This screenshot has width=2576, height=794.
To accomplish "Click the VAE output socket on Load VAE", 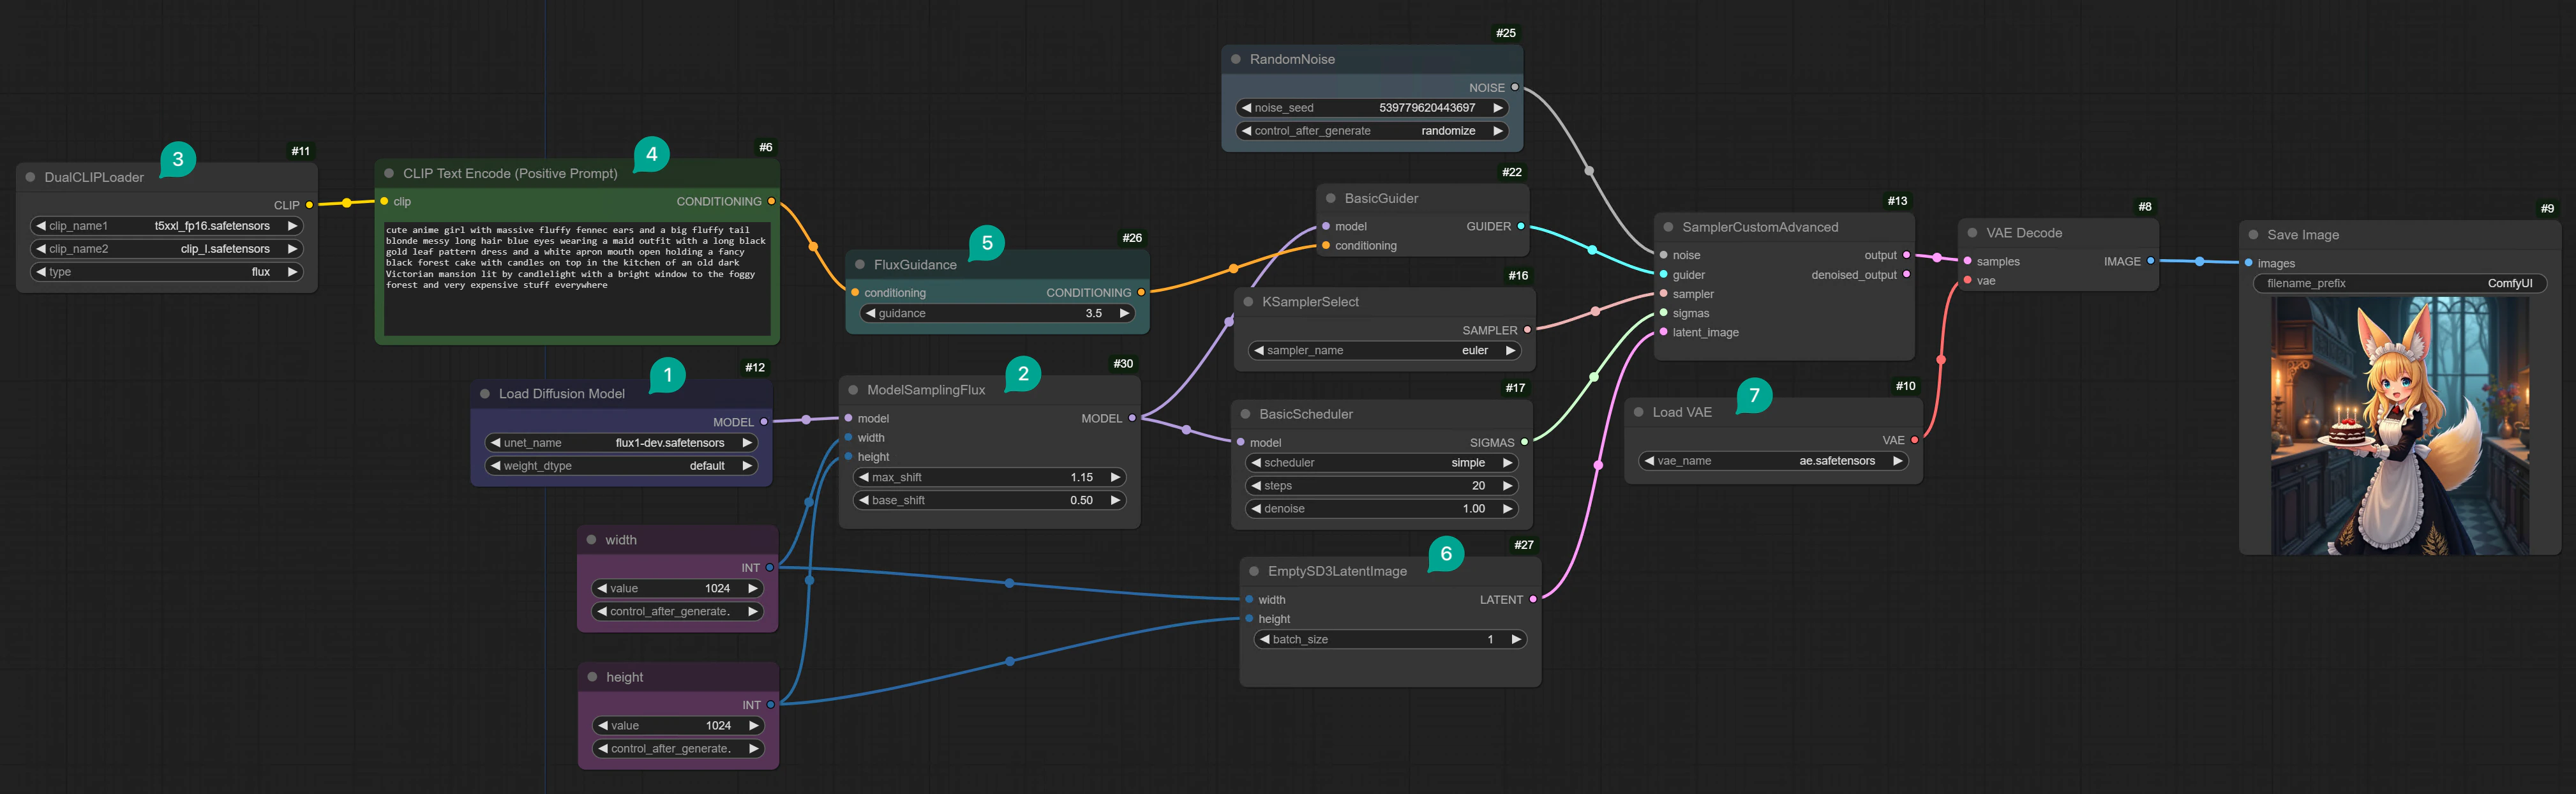I will (1913, 439).
